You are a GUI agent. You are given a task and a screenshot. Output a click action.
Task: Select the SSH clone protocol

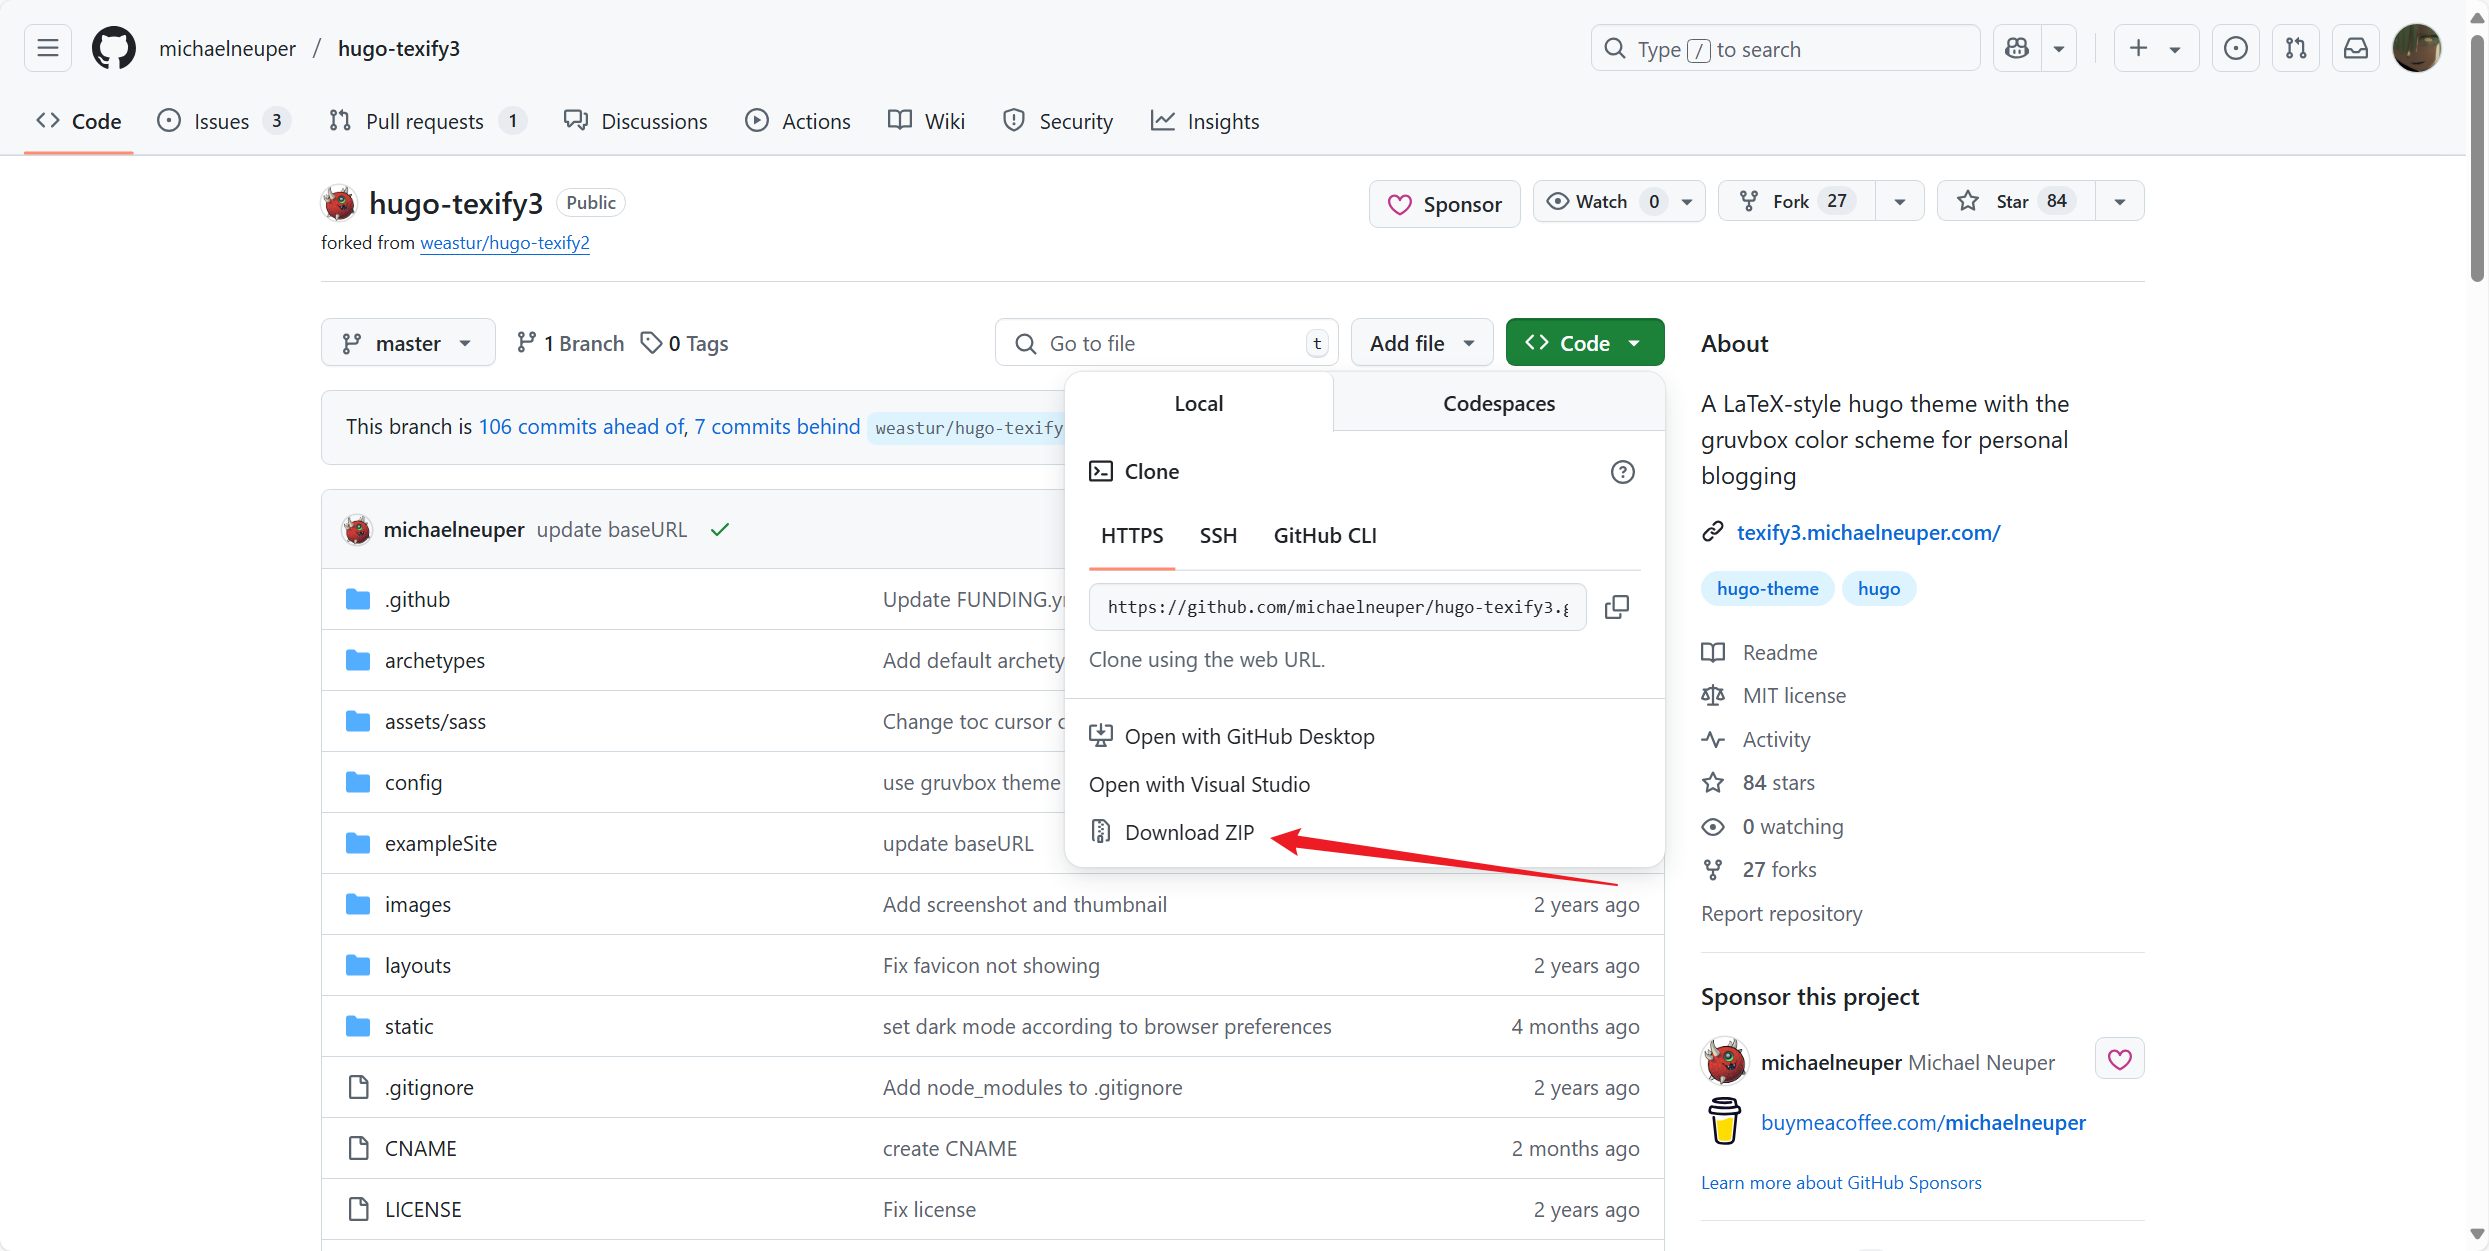tap(1218, 535)
